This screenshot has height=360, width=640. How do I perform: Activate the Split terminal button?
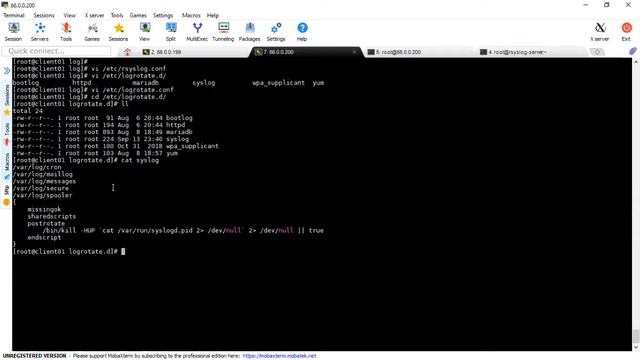click(171, 32)
